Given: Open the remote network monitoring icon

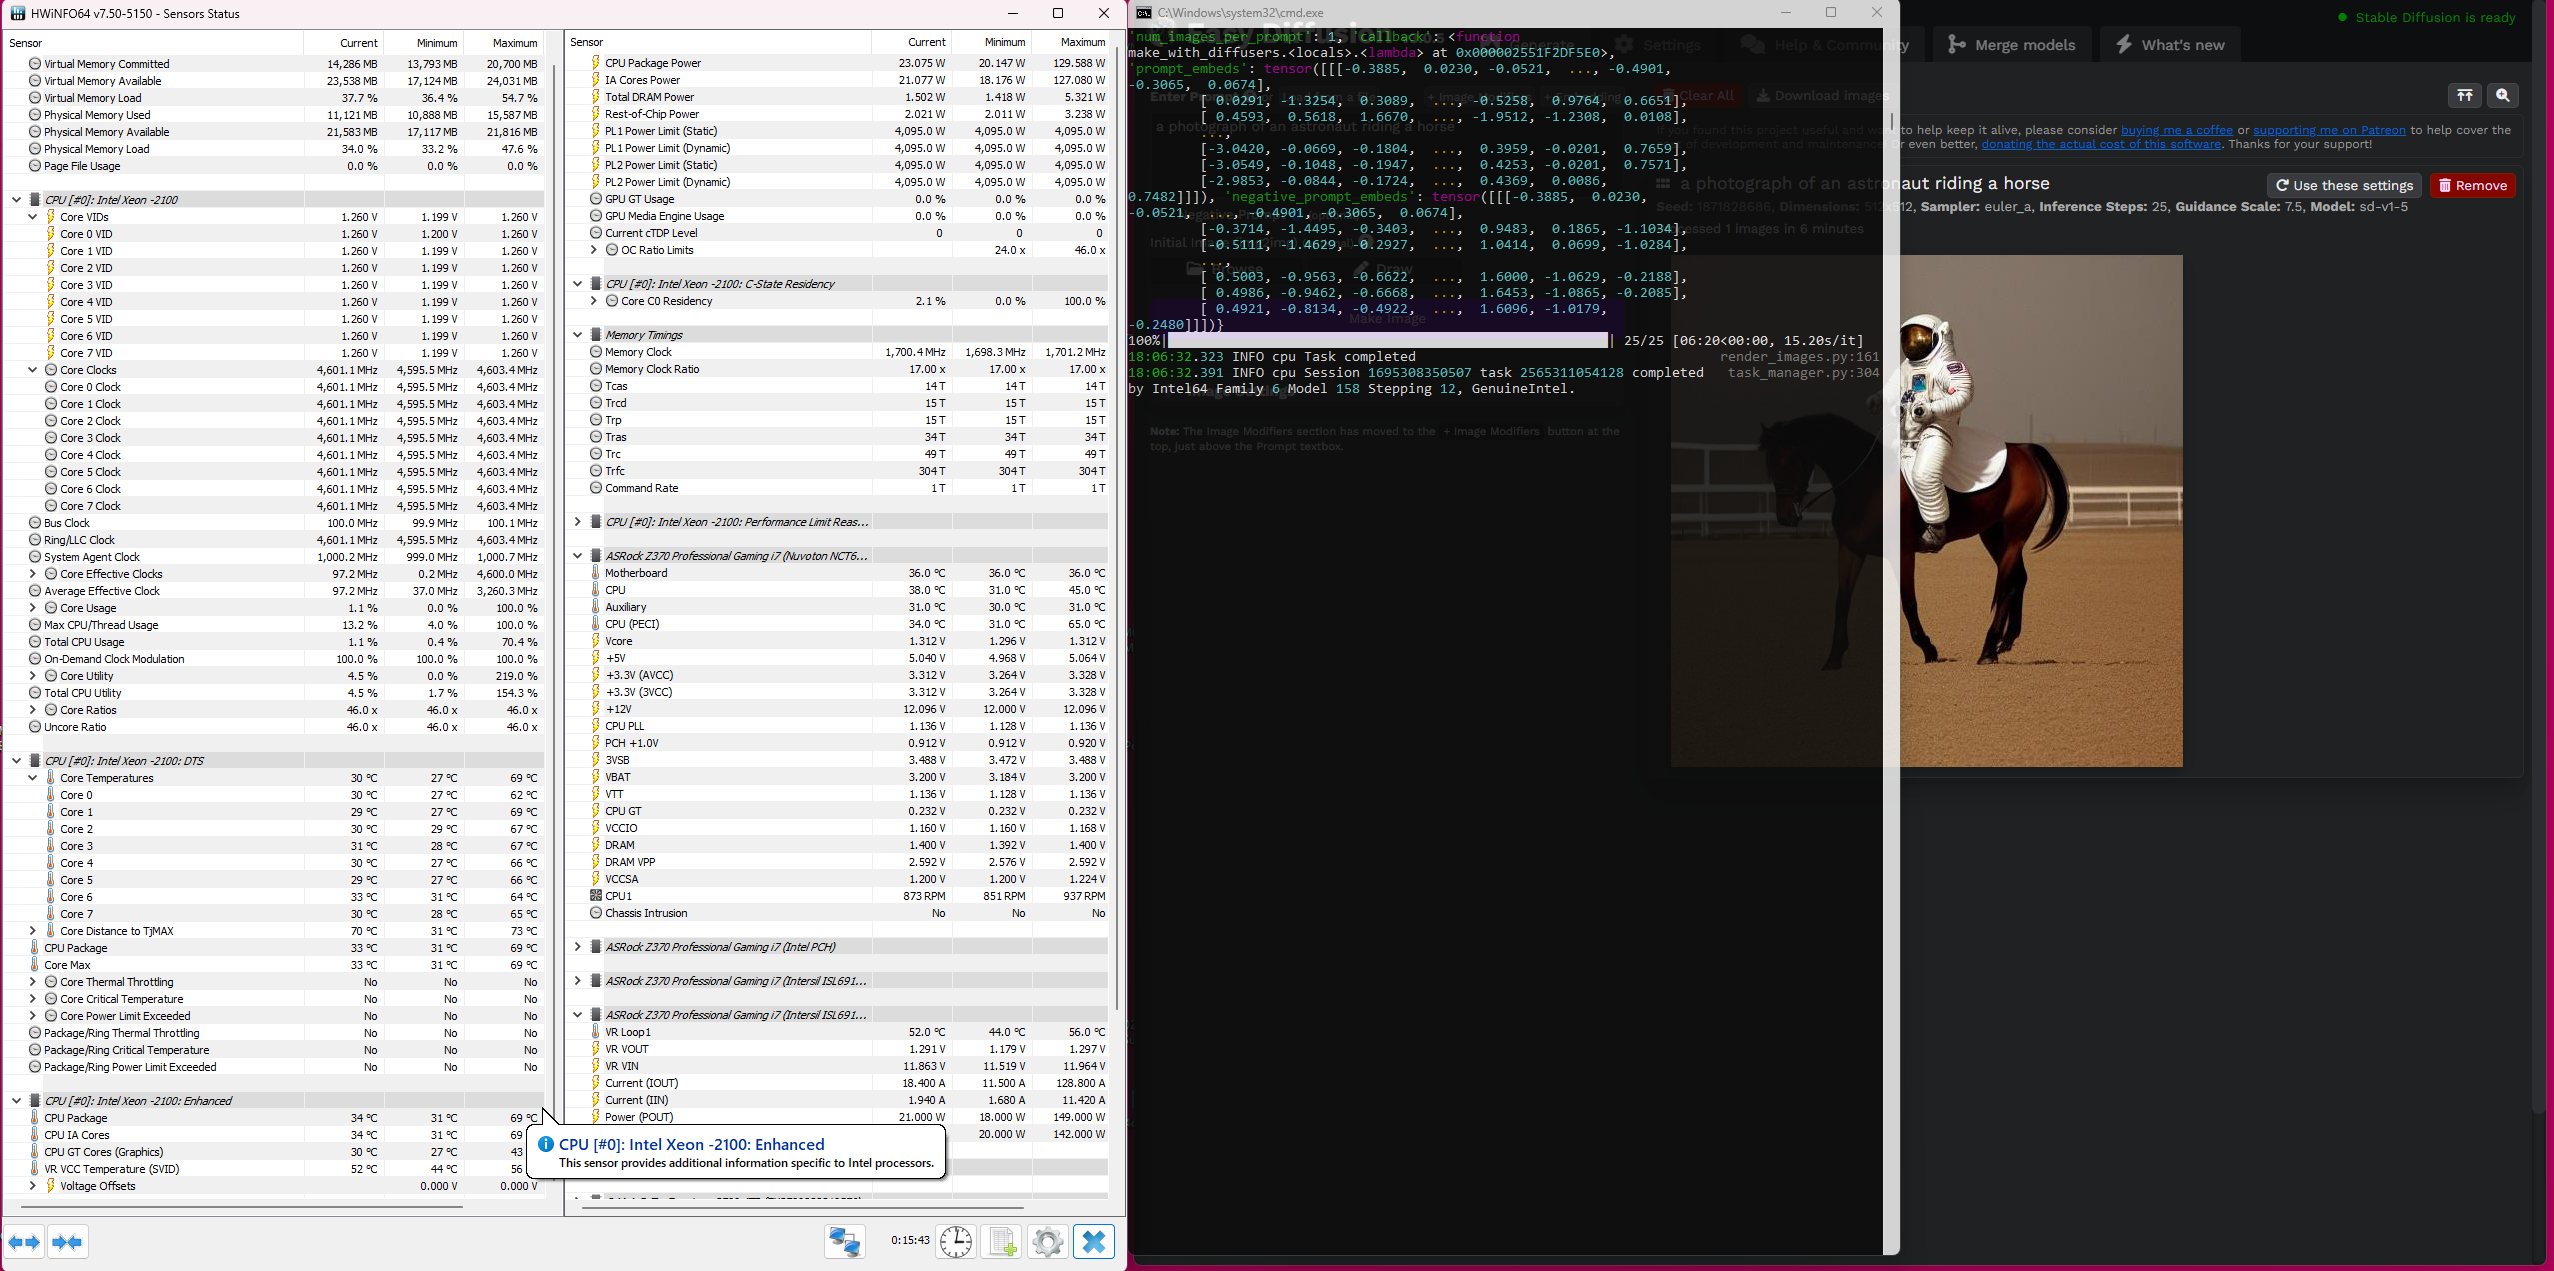Looking at the screenshot, I should [x=845, y=1242].
